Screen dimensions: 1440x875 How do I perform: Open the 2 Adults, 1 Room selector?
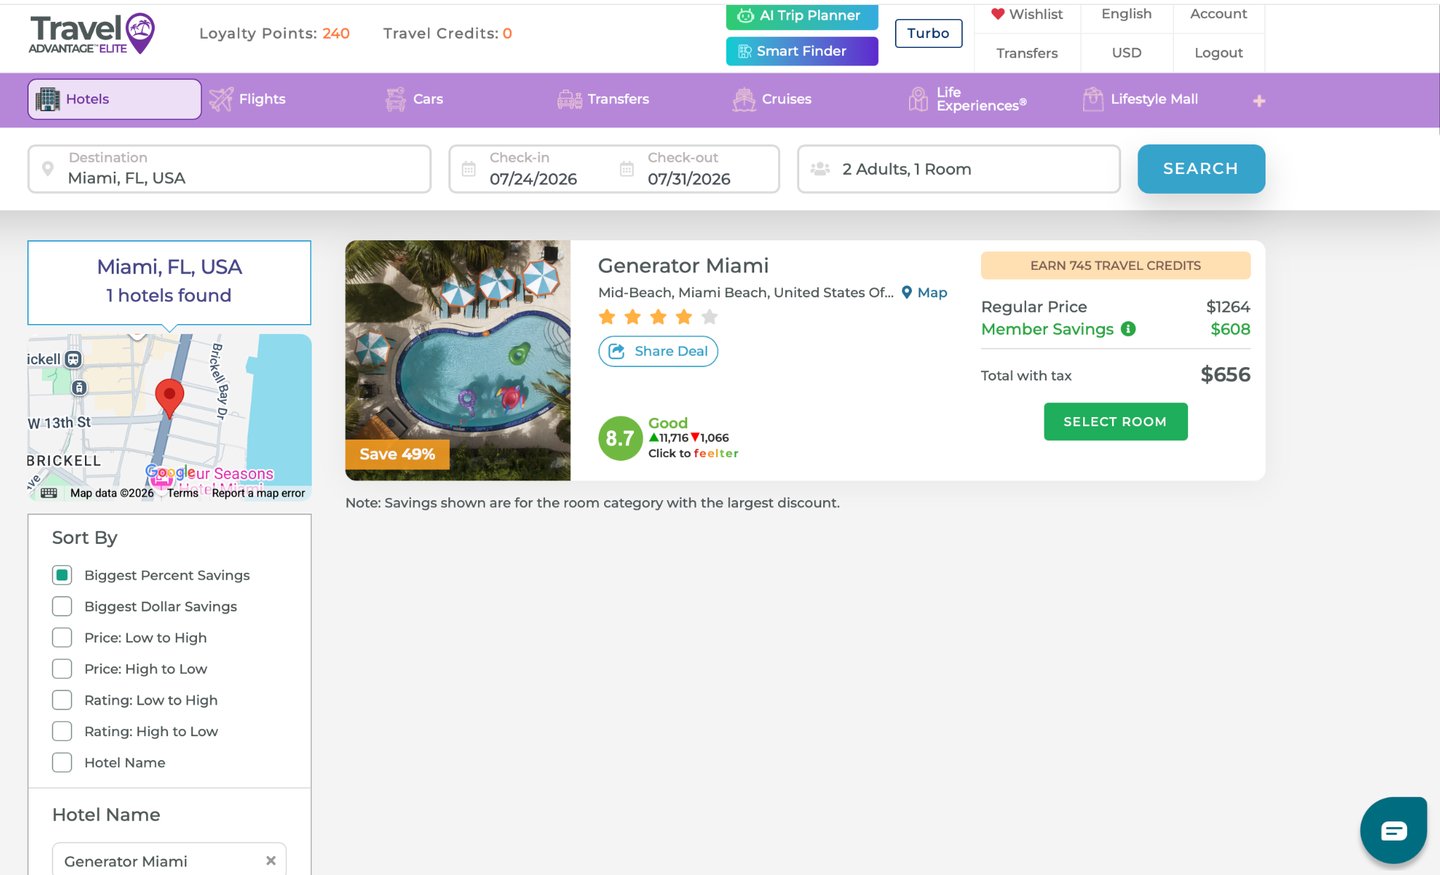pyautogui.click(x=959, y=169)
